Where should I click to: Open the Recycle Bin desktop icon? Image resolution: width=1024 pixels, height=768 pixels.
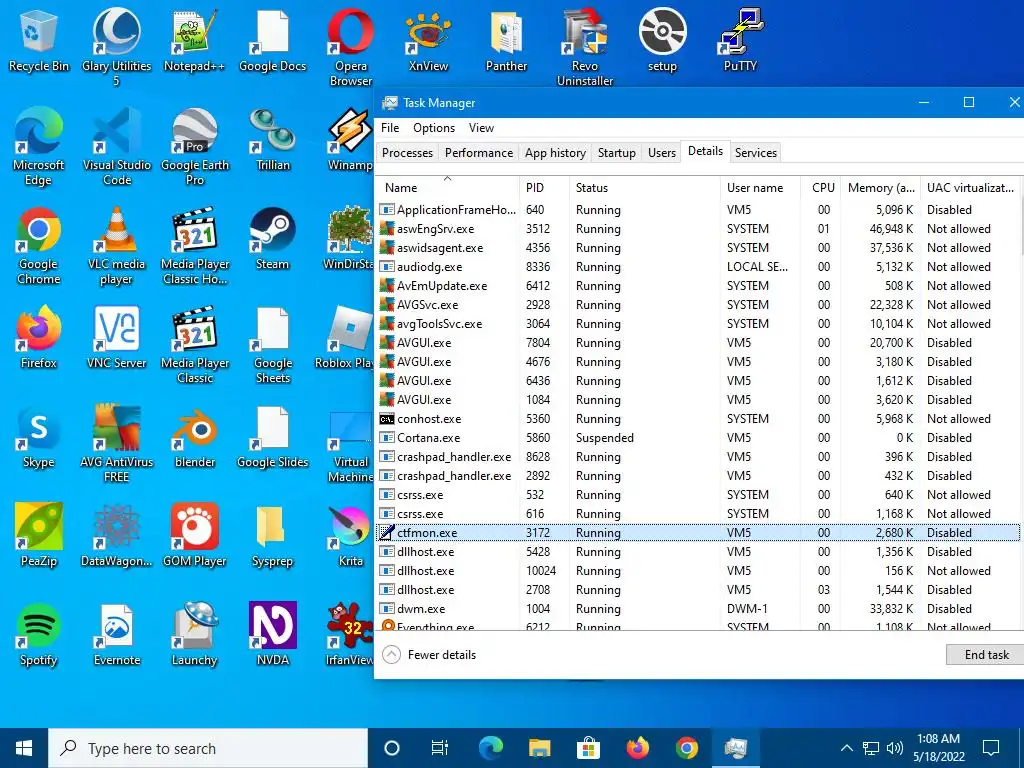coord(39,40)
